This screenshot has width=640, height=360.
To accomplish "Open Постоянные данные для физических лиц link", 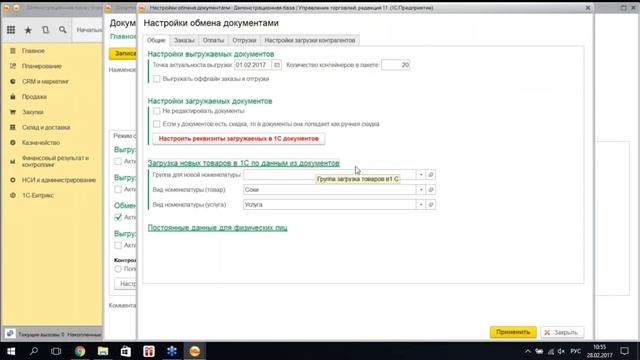I will (x=218, y=228).
